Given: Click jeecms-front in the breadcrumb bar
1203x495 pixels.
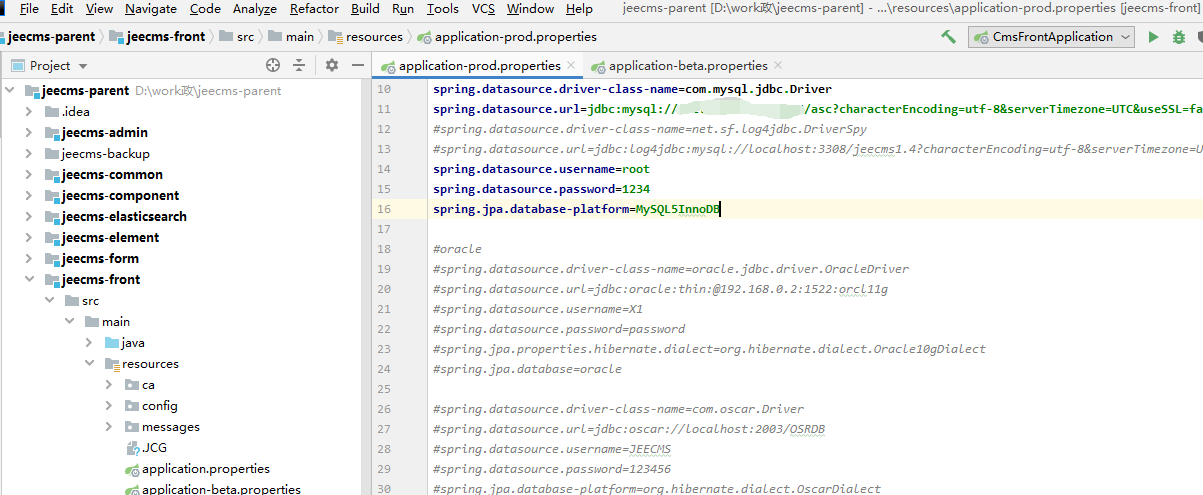Looking at the screenshot, I should pos(167,37).
